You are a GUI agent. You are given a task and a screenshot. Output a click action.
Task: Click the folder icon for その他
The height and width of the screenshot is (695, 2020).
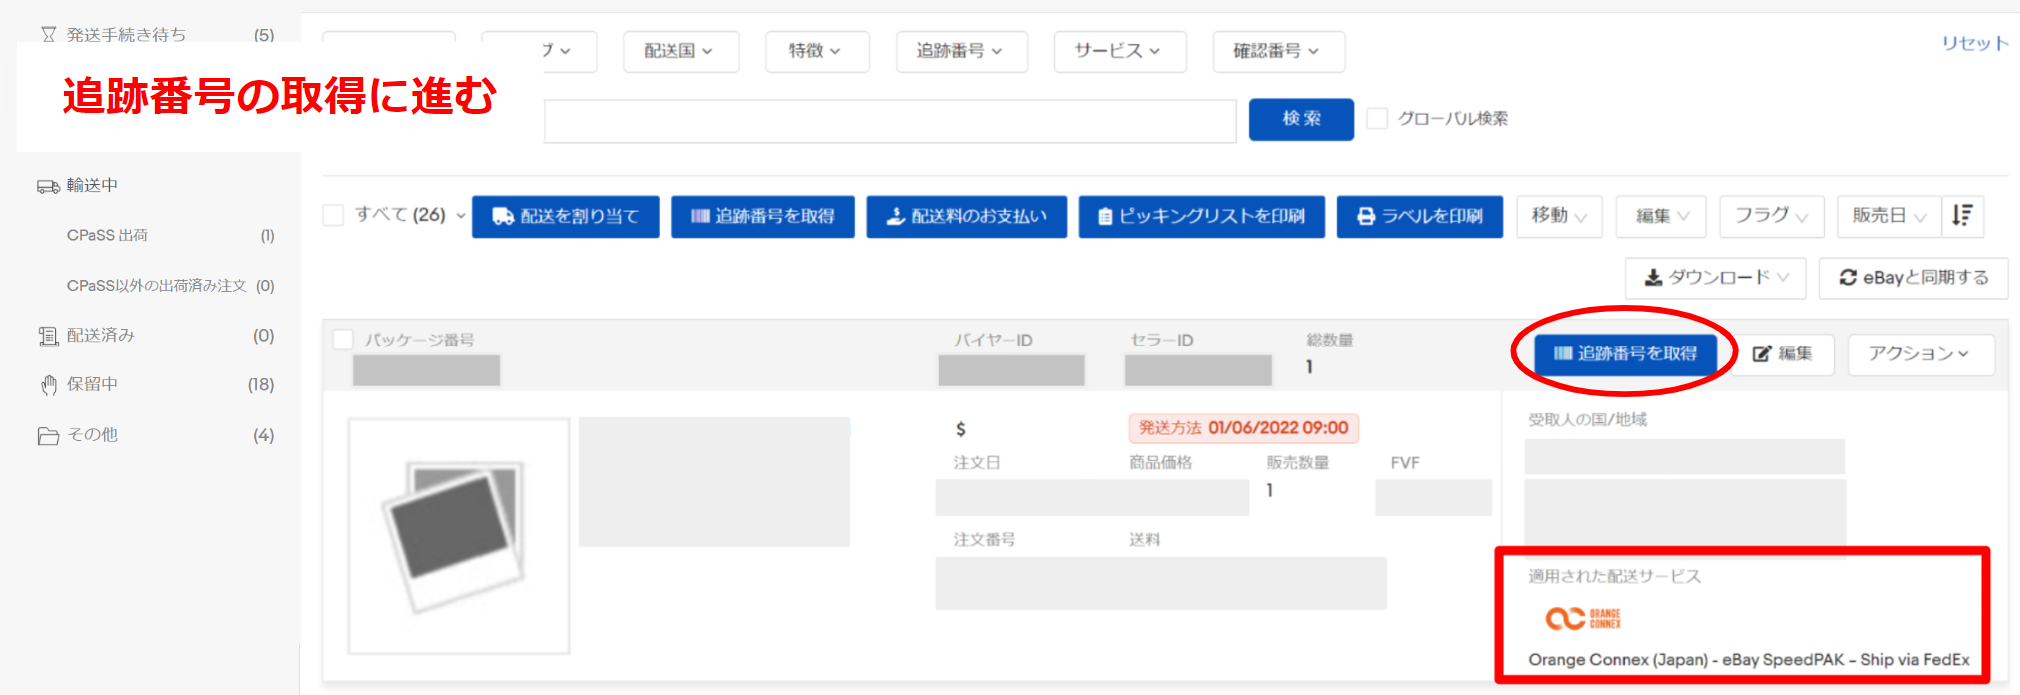48,435
